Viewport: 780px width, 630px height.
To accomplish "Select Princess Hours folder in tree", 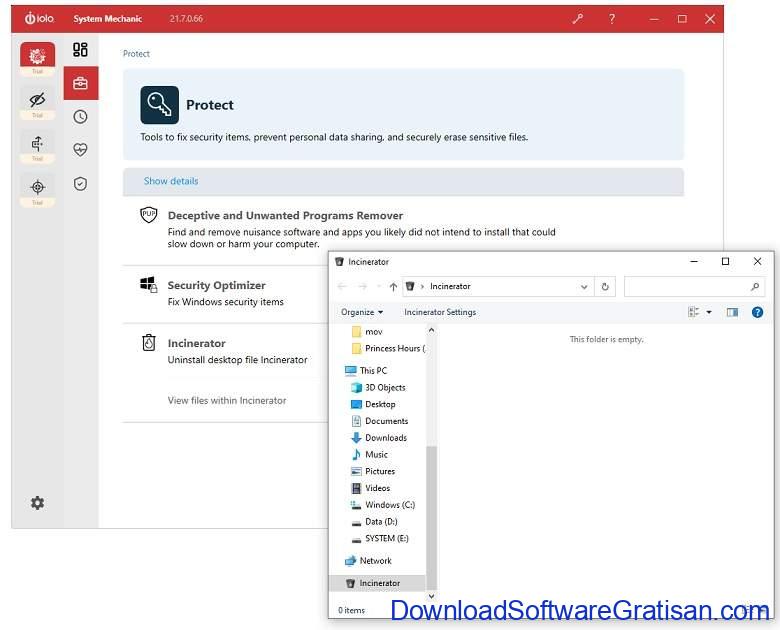I will pos(389,348).
